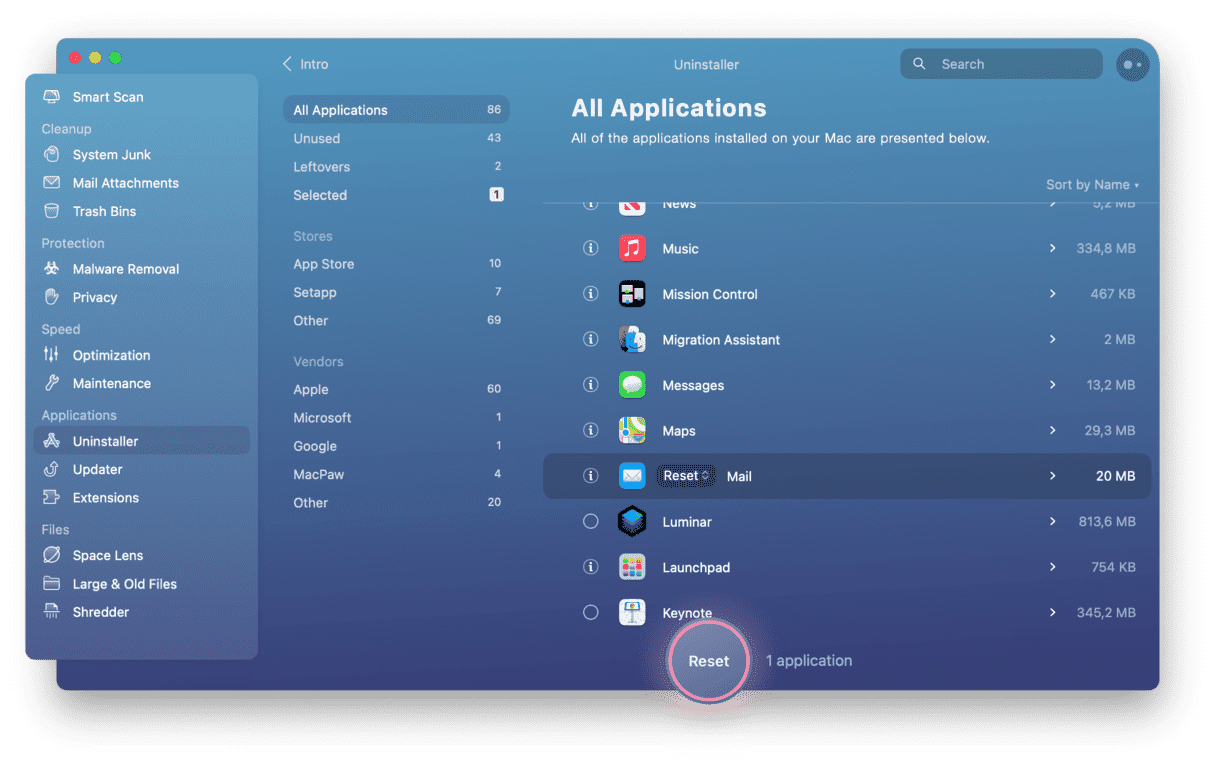Open the Reset action dropdown for Mail
Image resolution: width=1216 pixels, height=765 pixels.
686,476
